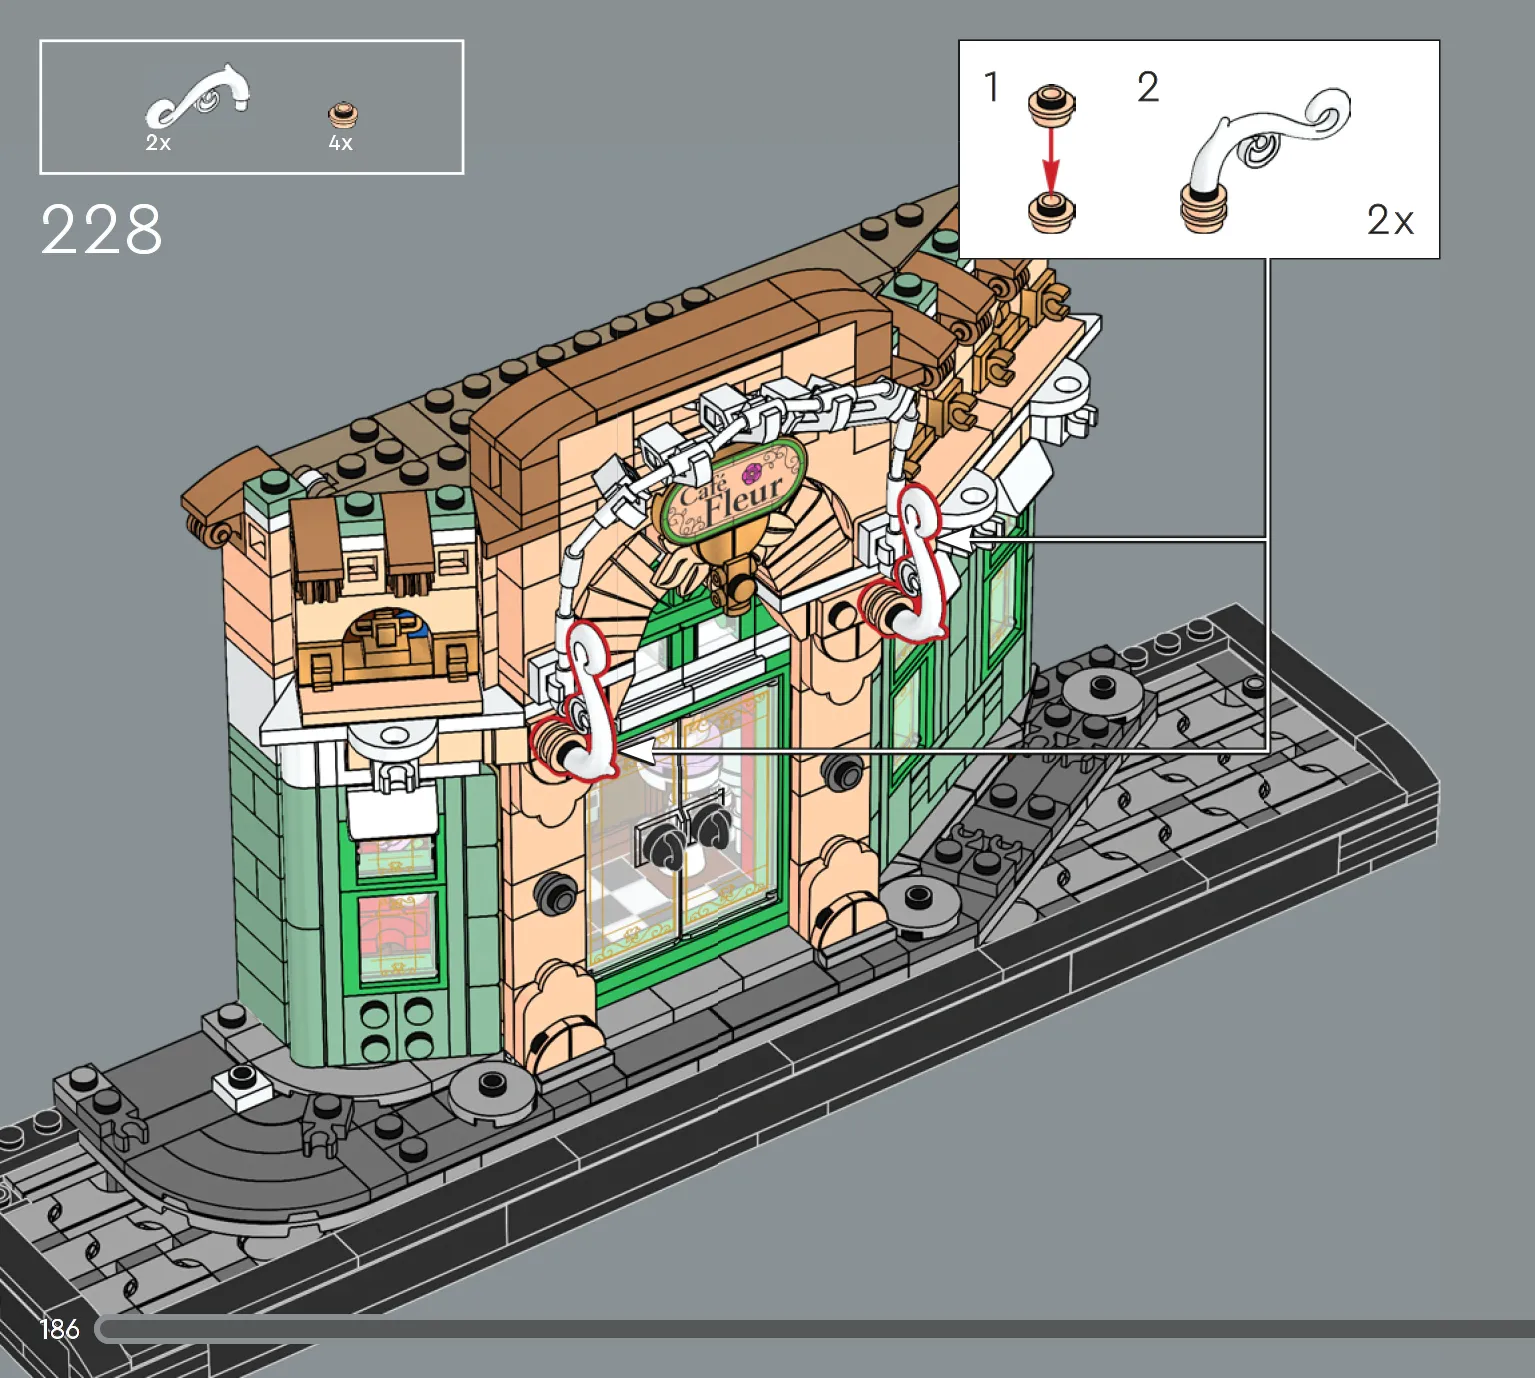Image resolution: width=1535 pixels, height=1378 pixels.
Task: Click the page number 186 label
Action: (59, 1328)
